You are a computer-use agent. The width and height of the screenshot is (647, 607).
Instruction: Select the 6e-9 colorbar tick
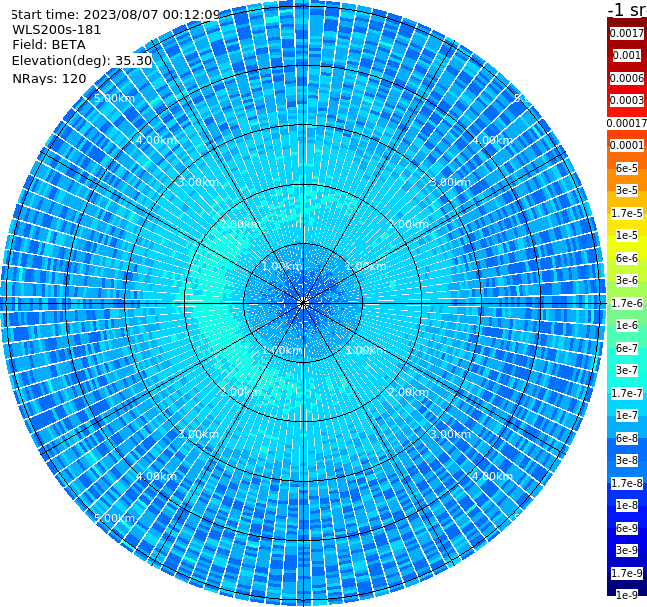627,528
